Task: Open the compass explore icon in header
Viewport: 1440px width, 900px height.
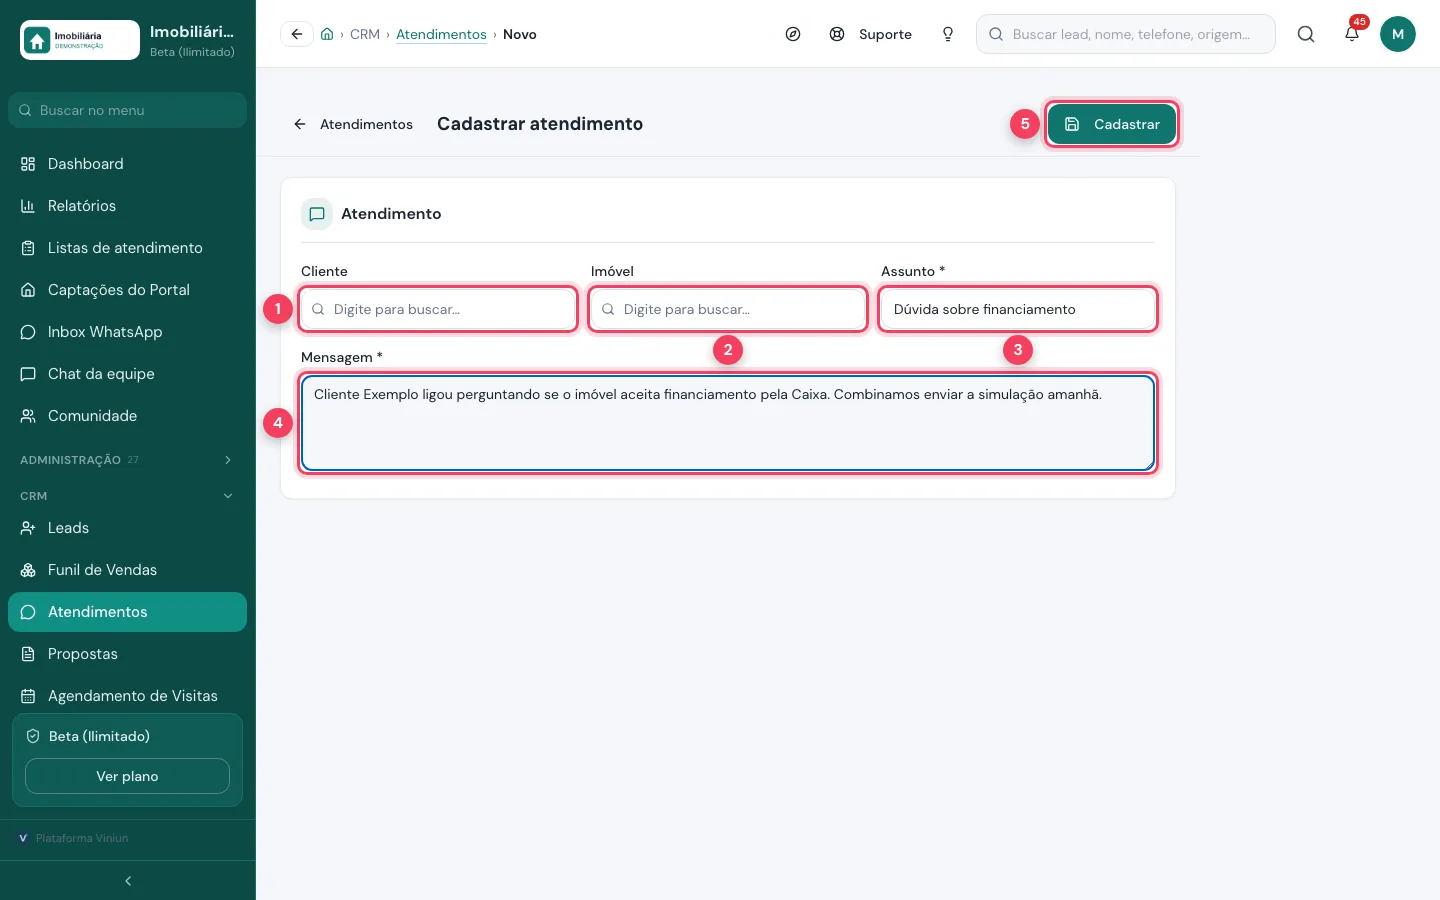Action: pyautogui.click(x=793, y=34)
